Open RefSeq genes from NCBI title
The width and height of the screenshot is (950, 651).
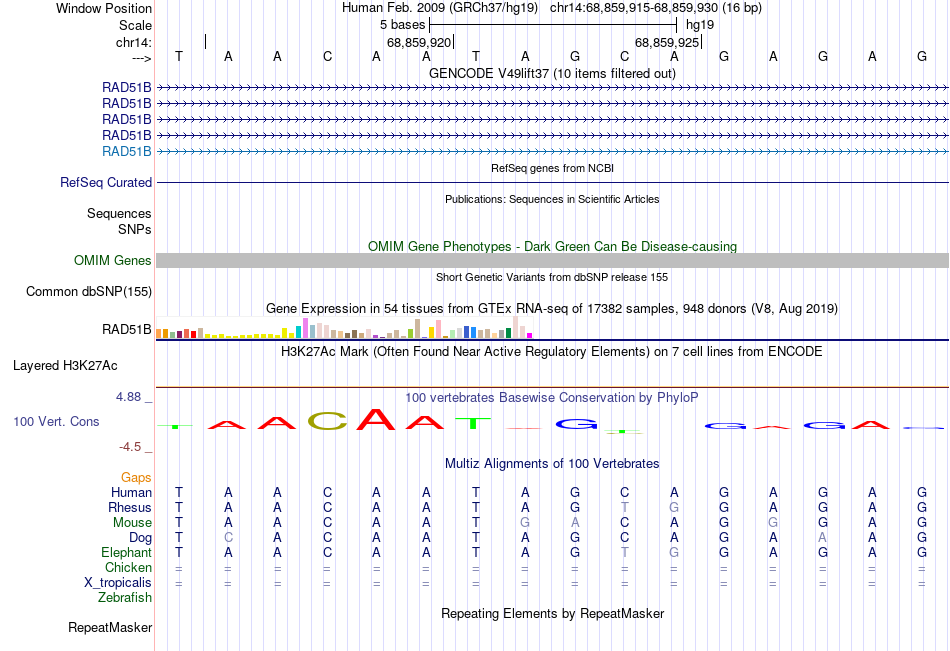[552, 168]
